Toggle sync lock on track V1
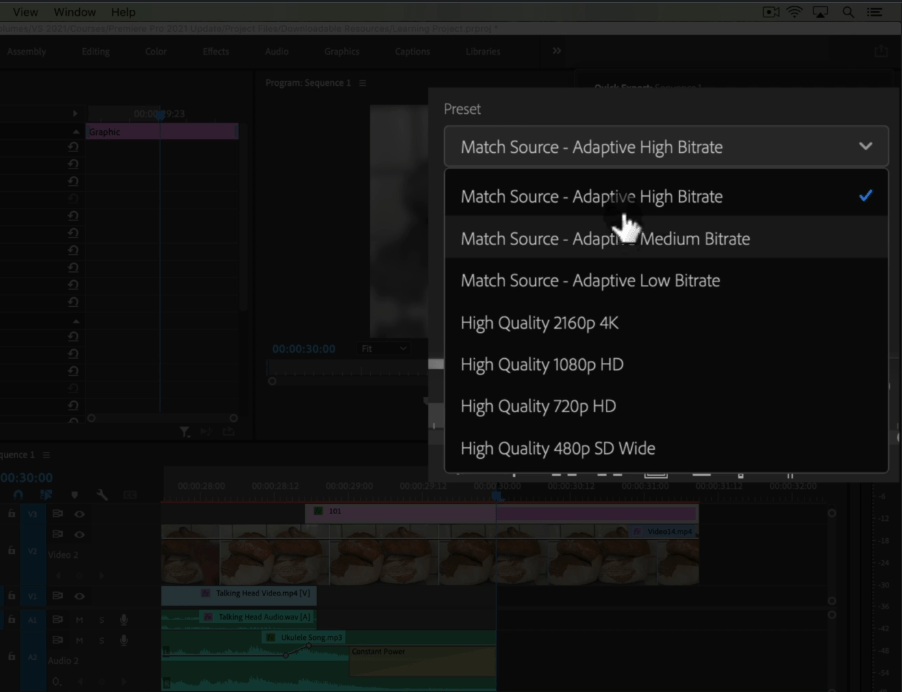 pos(58,596)
